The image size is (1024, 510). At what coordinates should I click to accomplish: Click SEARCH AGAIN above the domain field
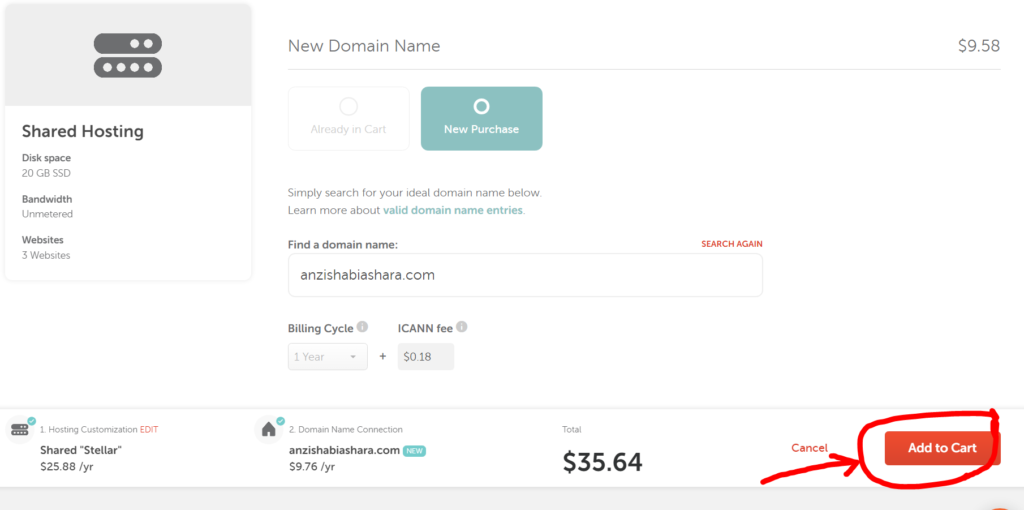coord(731,244)
